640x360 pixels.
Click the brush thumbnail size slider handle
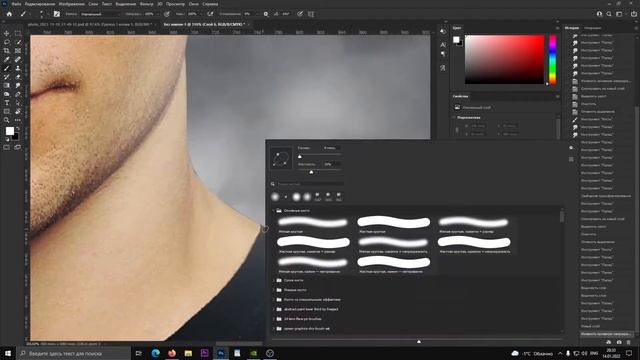point(419,341)
